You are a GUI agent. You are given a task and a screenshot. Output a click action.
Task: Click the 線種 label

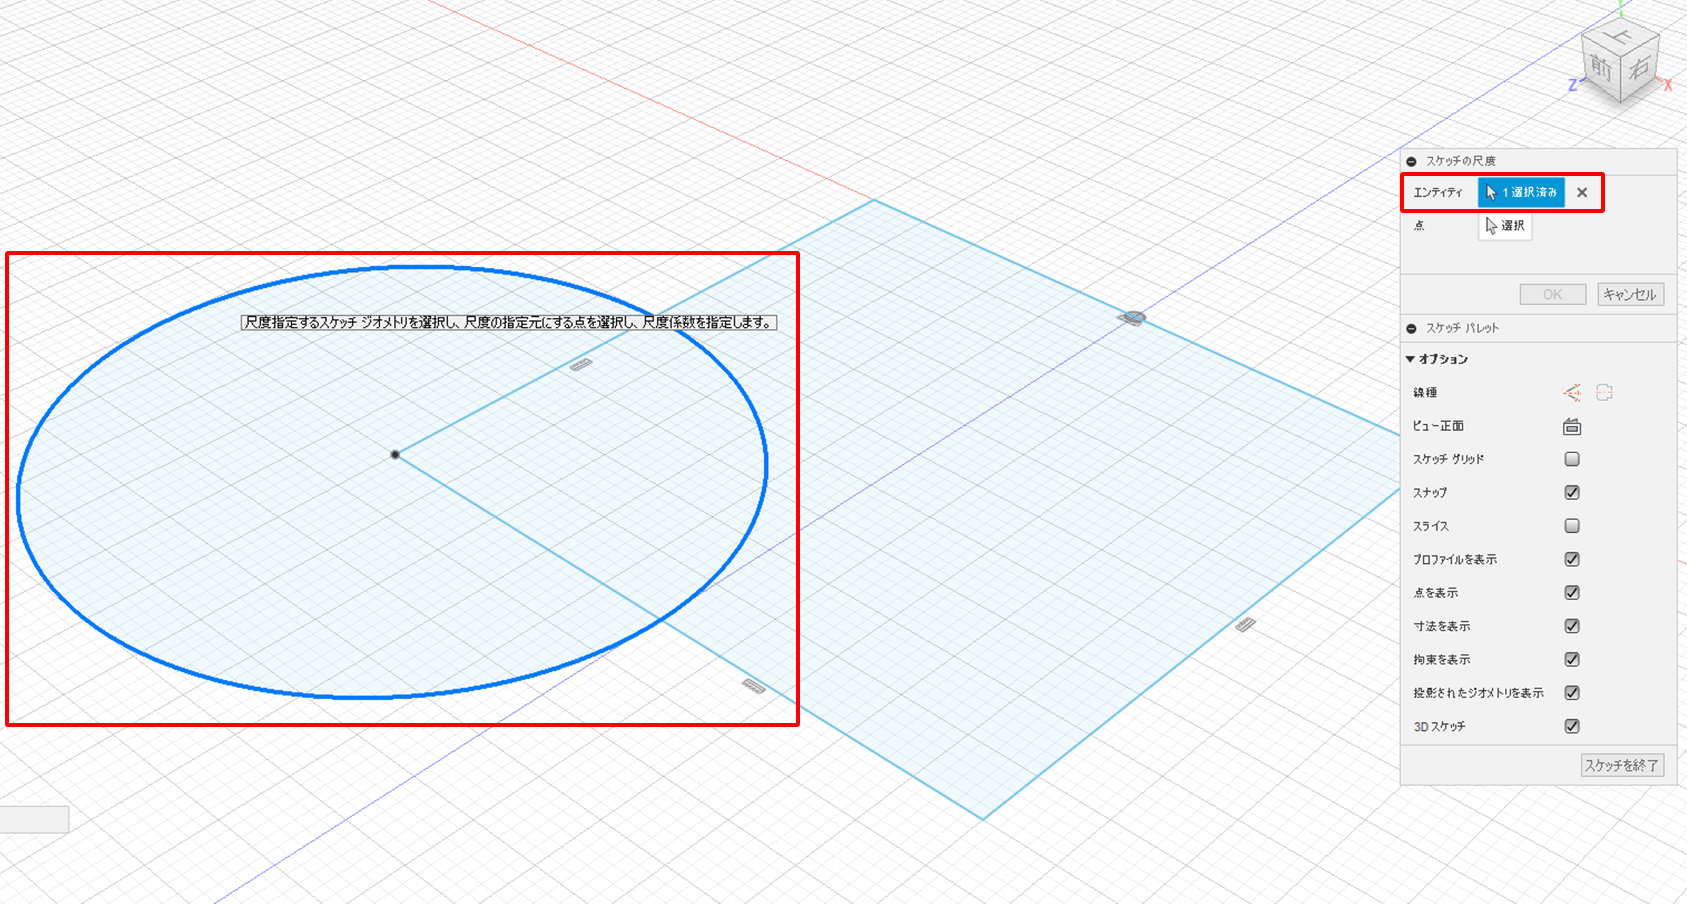(1425, 393)
